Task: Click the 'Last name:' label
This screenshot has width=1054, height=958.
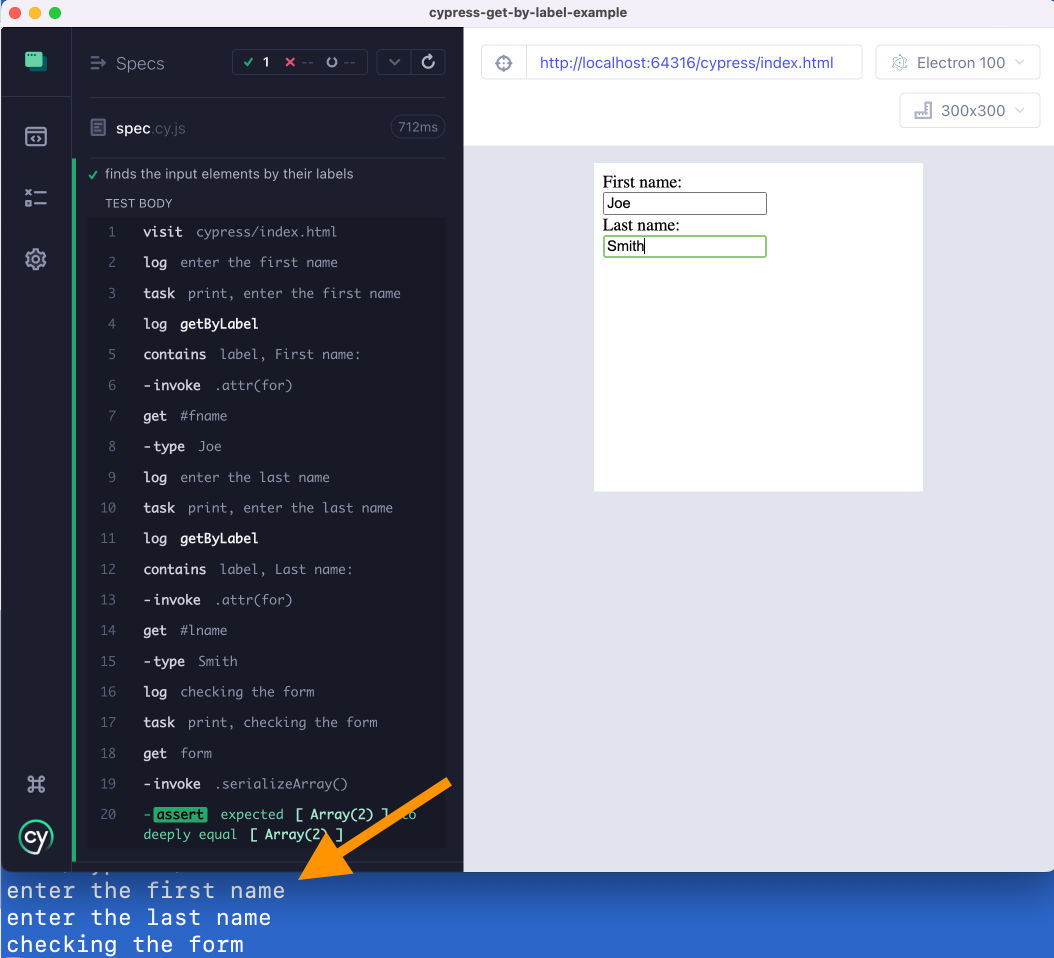Action: pos(641,225)
